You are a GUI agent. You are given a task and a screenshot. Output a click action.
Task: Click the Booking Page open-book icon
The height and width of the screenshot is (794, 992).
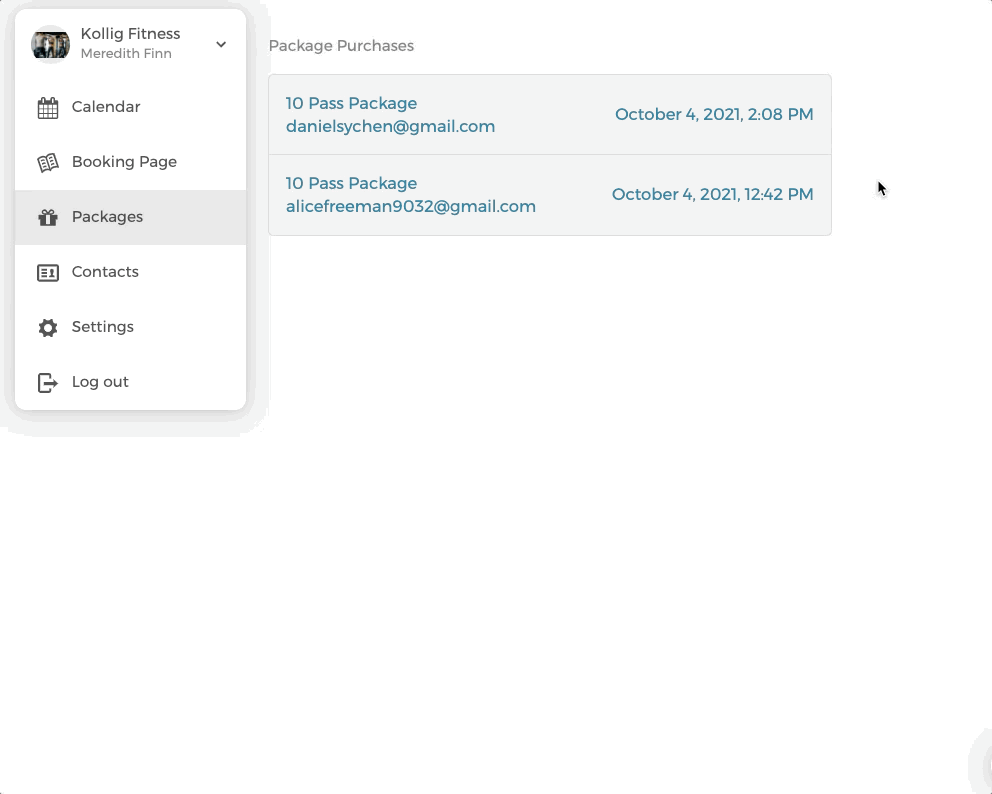(x=47, y=163)
